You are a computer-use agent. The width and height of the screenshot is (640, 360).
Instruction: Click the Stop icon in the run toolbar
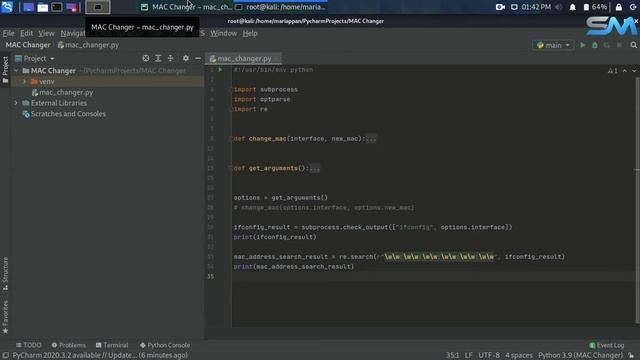click(619, 45)
